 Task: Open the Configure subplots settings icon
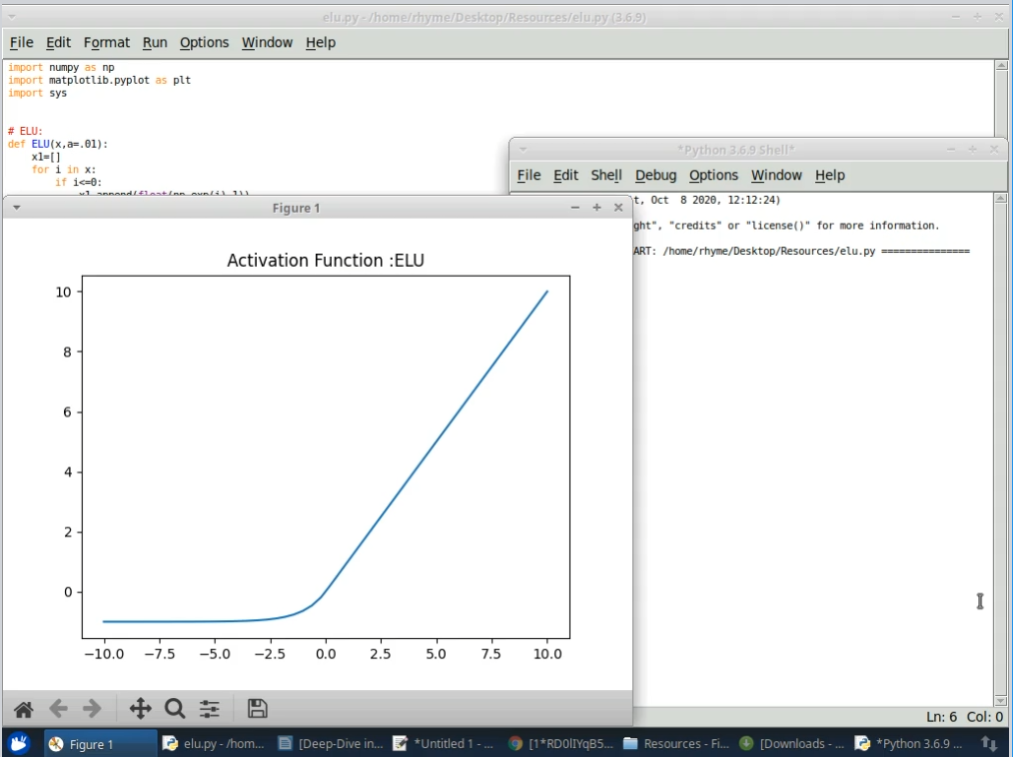(x=209, y=708)
